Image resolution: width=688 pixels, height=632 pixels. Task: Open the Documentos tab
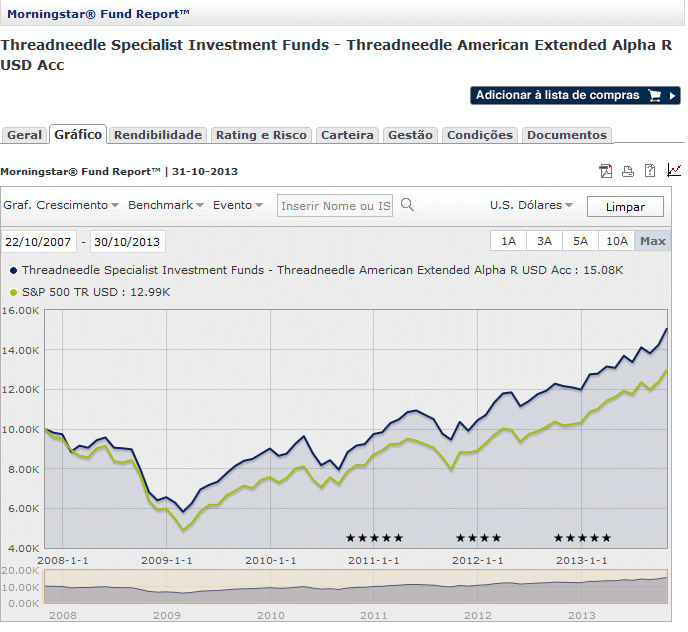pyautogui.click(x=567, y=135)
